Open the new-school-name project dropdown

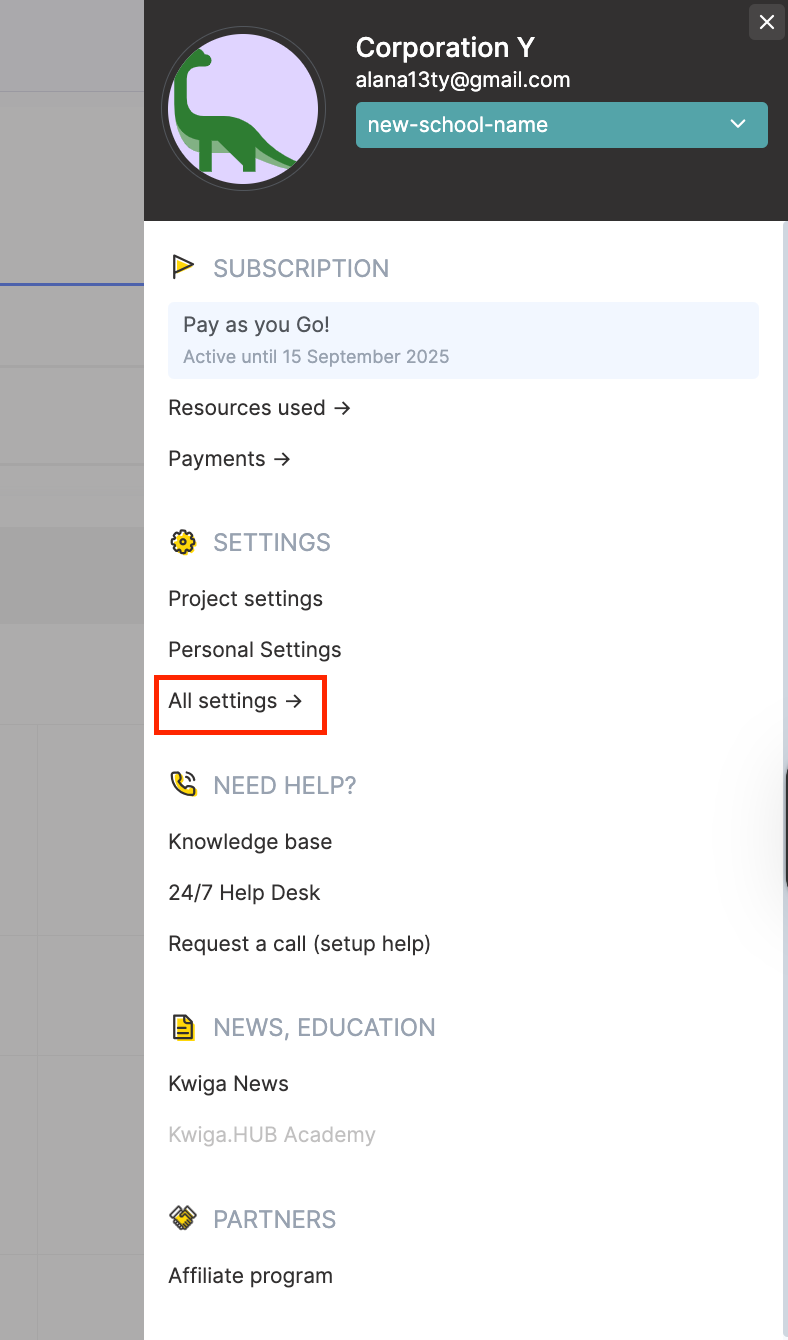(x=561, y=125)
